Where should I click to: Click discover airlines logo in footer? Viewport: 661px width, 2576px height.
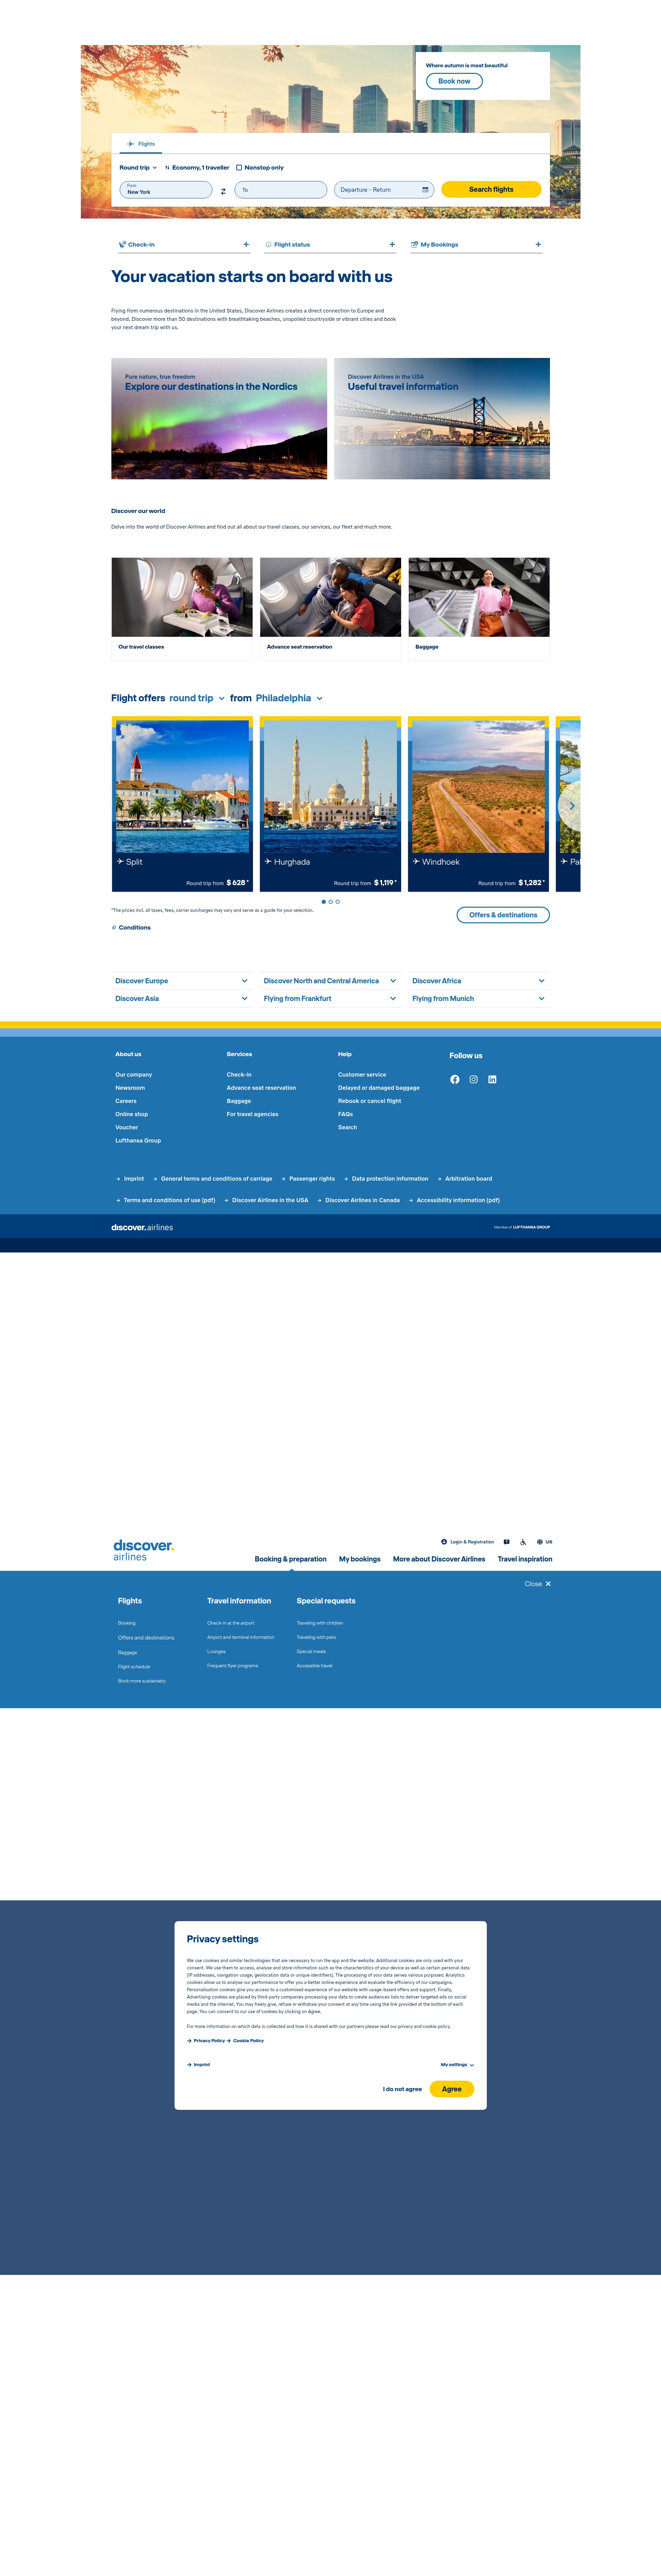(142, 1227)
